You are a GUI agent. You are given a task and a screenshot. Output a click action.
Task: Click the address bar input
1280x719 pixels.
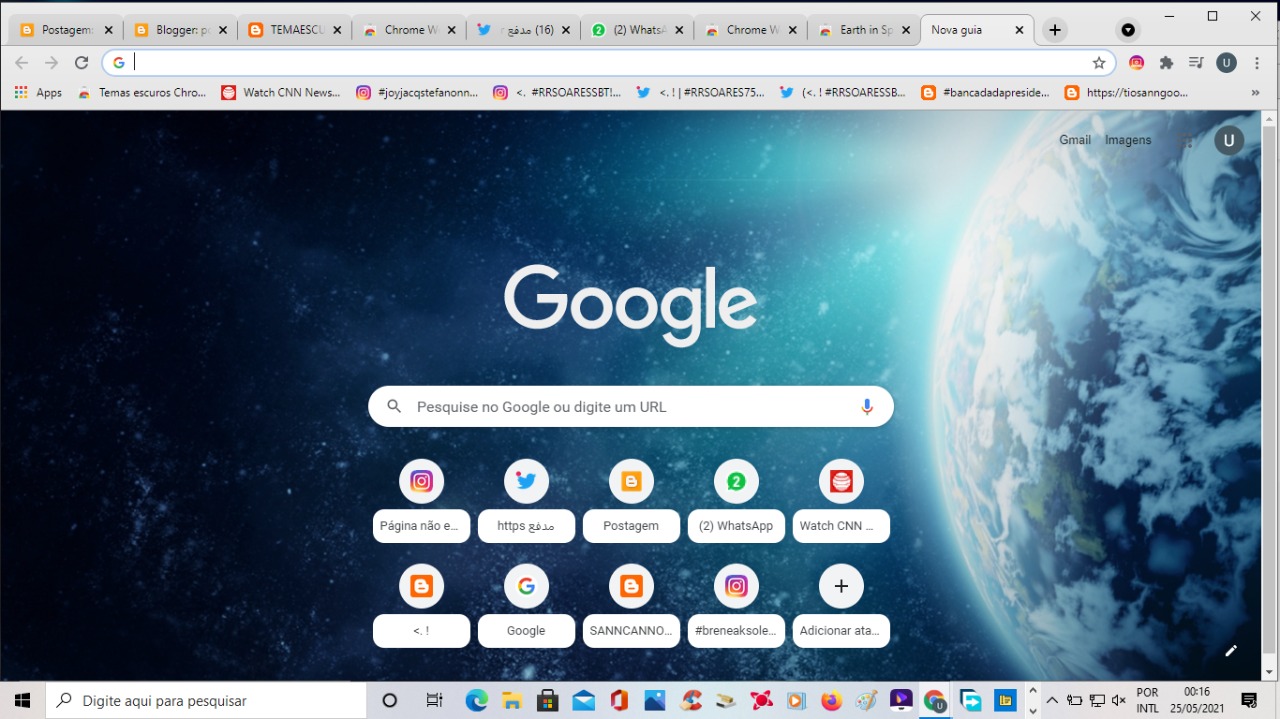click(610, 63)
